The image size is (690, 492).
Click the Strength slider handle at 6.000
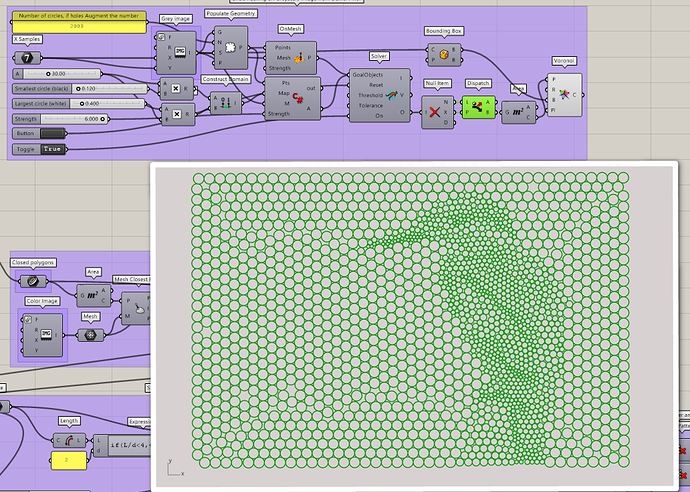103,119
